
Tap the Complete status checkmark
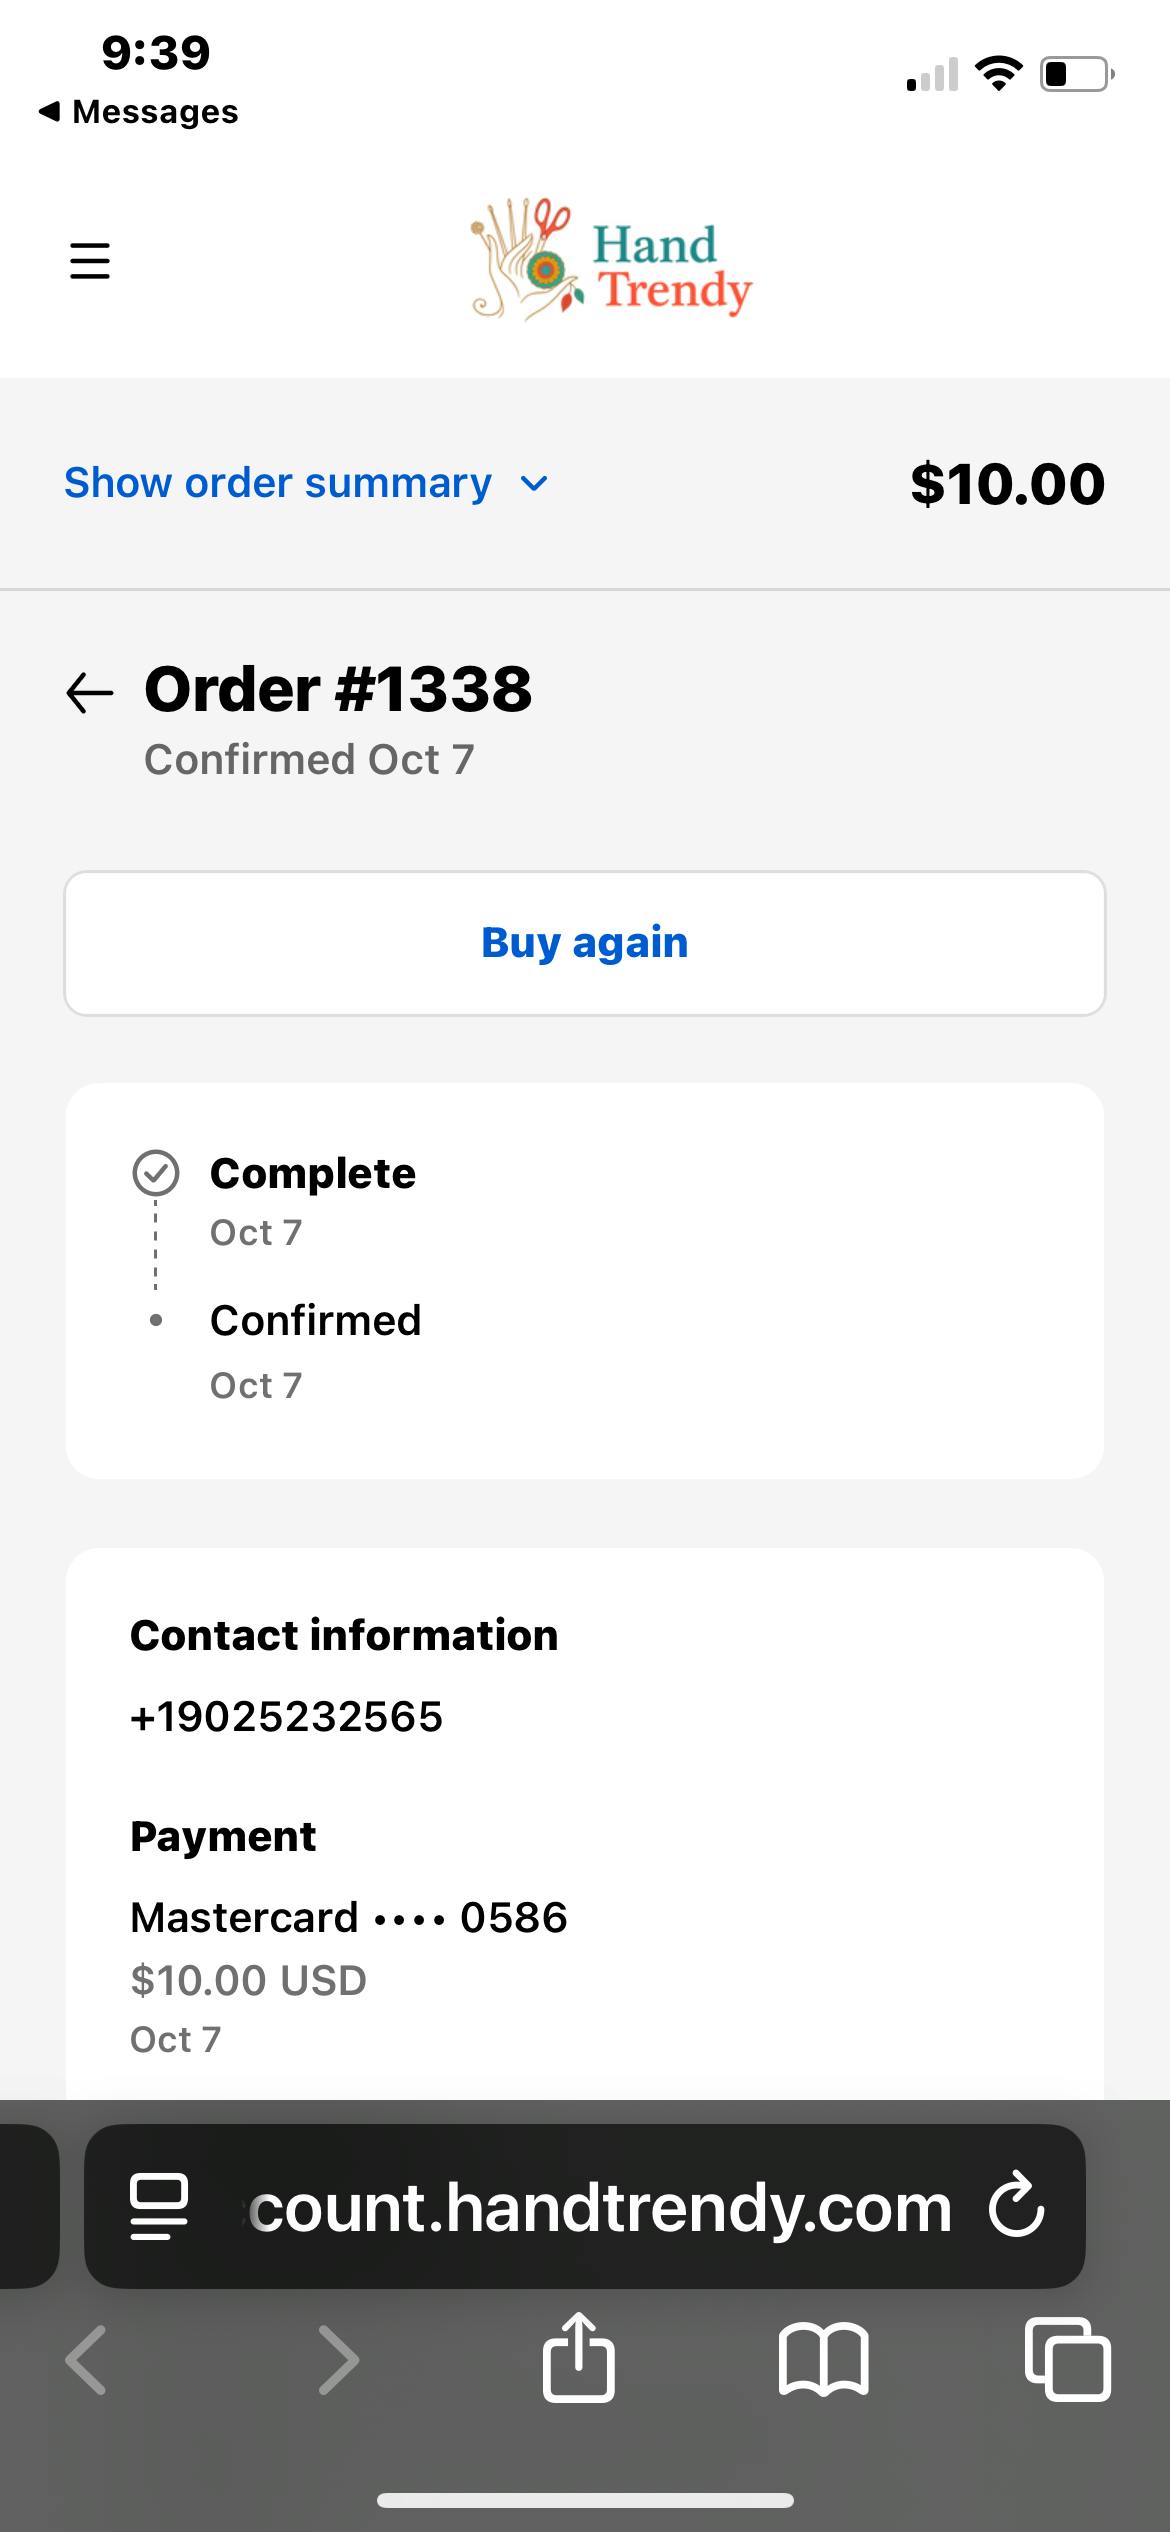pyautogui.click(x=156, y=1173)
